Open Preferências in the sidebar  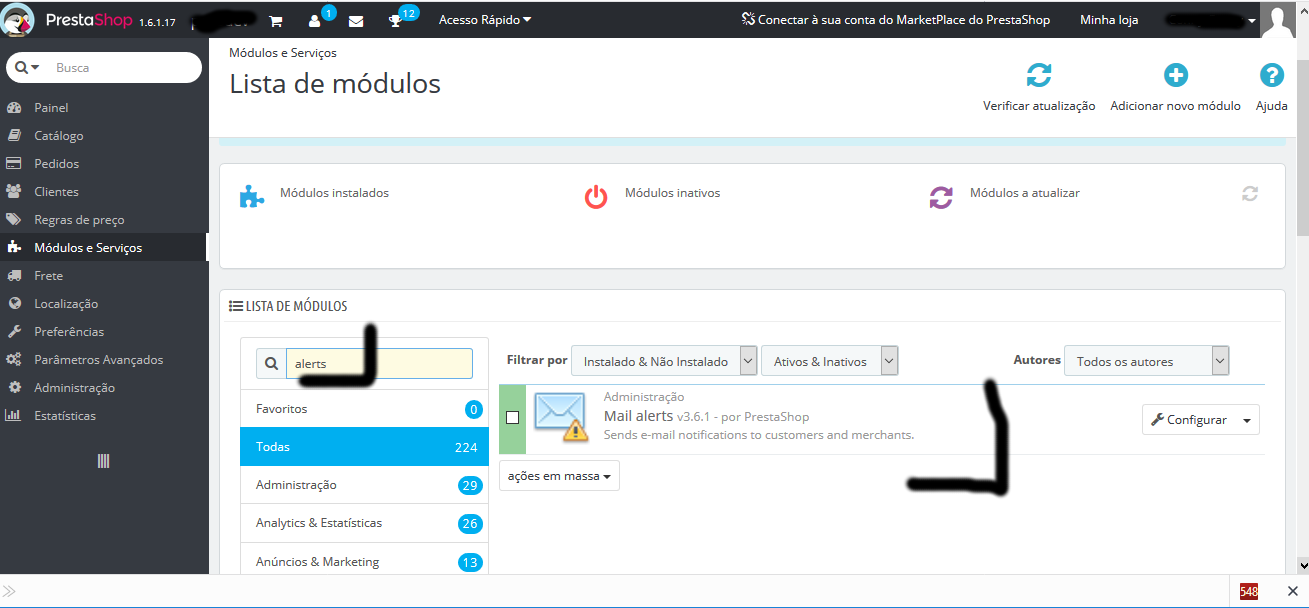[104, 332]
